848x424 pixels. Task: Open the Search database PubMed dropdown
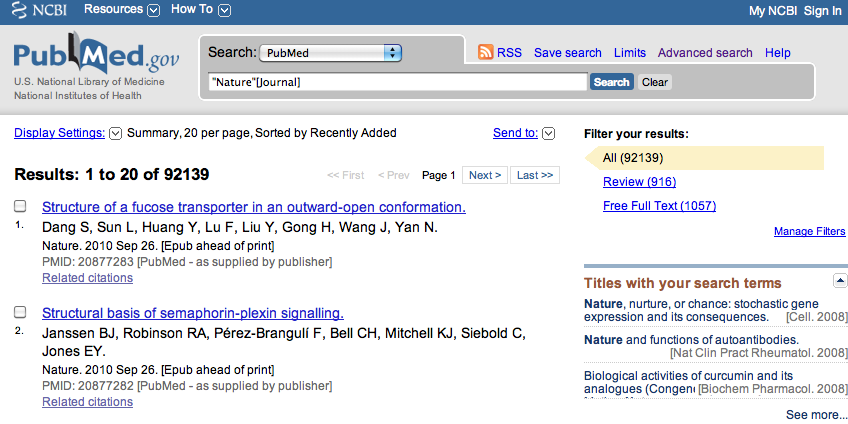330,53
